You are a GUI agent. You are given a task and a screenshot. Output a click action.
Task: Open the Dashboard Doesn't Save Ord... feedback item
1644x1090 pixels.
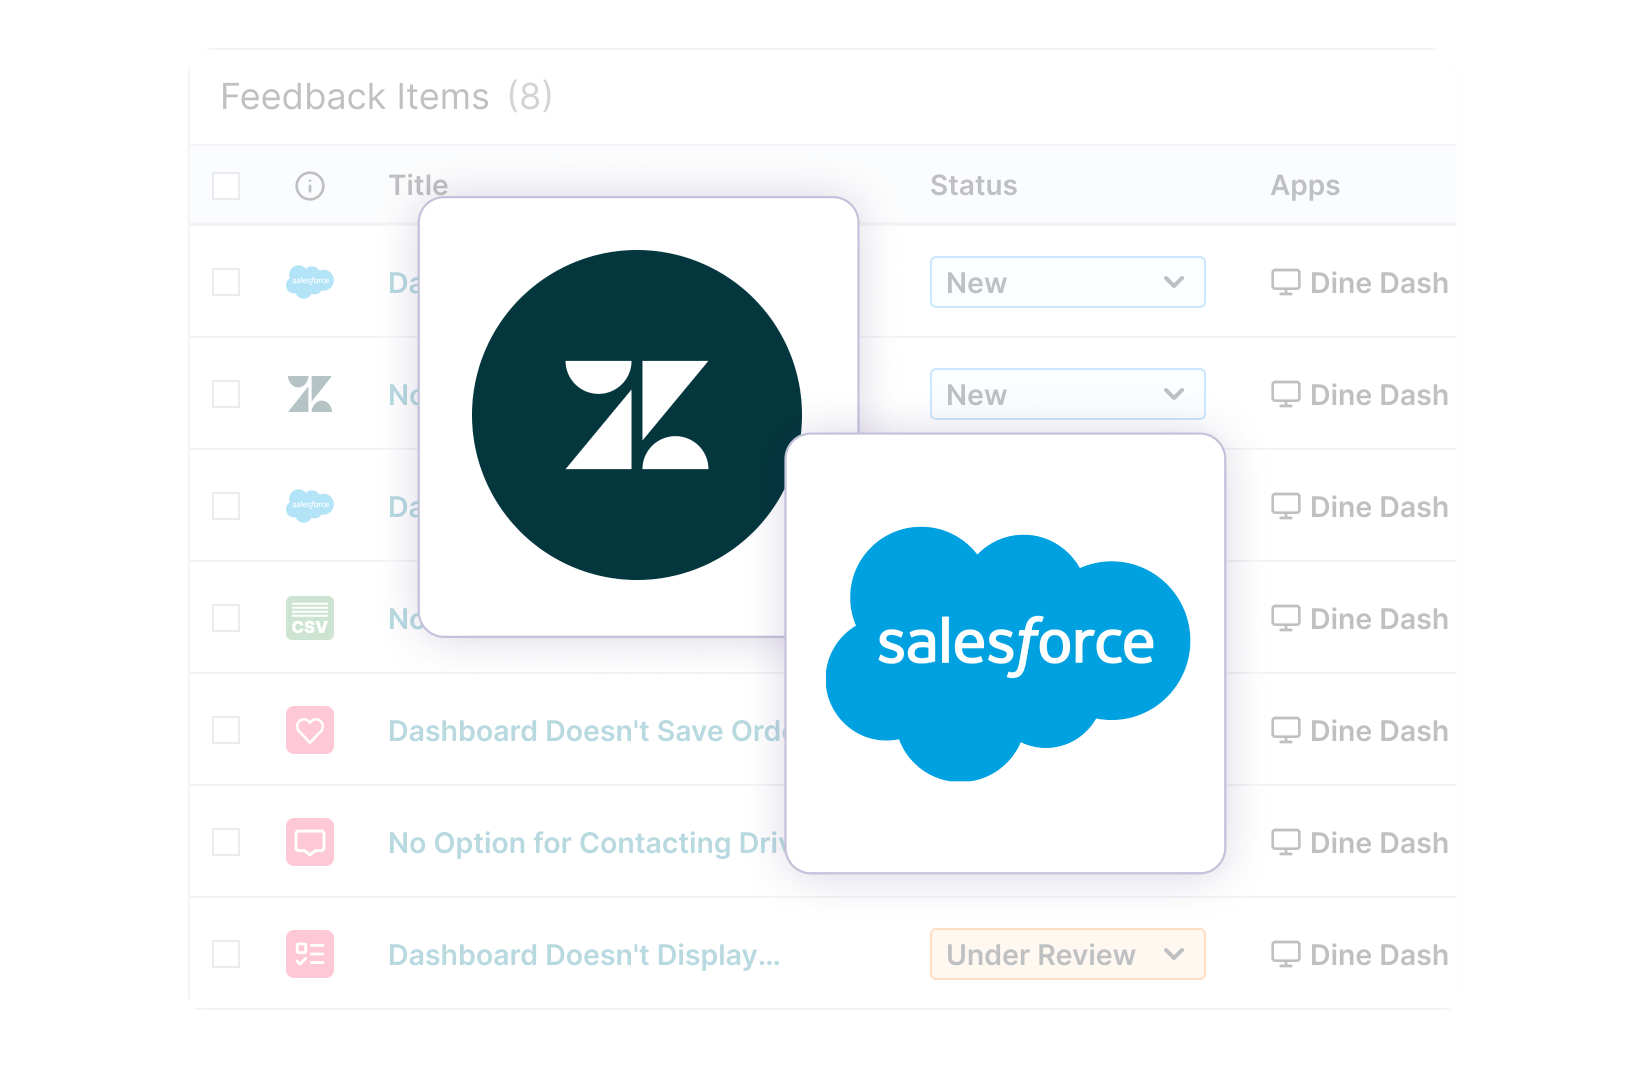587,731
